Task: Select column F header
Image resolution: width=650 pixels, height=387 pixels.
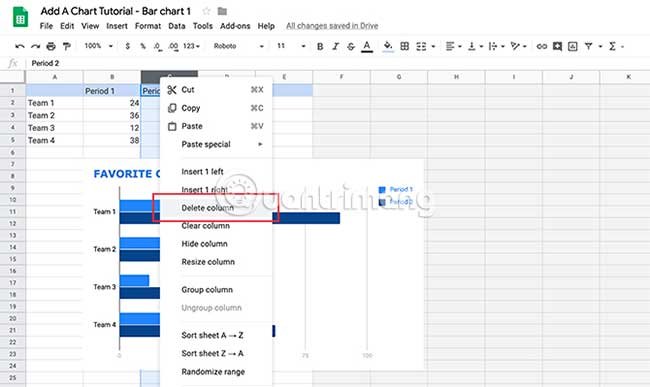Action: 341,77
